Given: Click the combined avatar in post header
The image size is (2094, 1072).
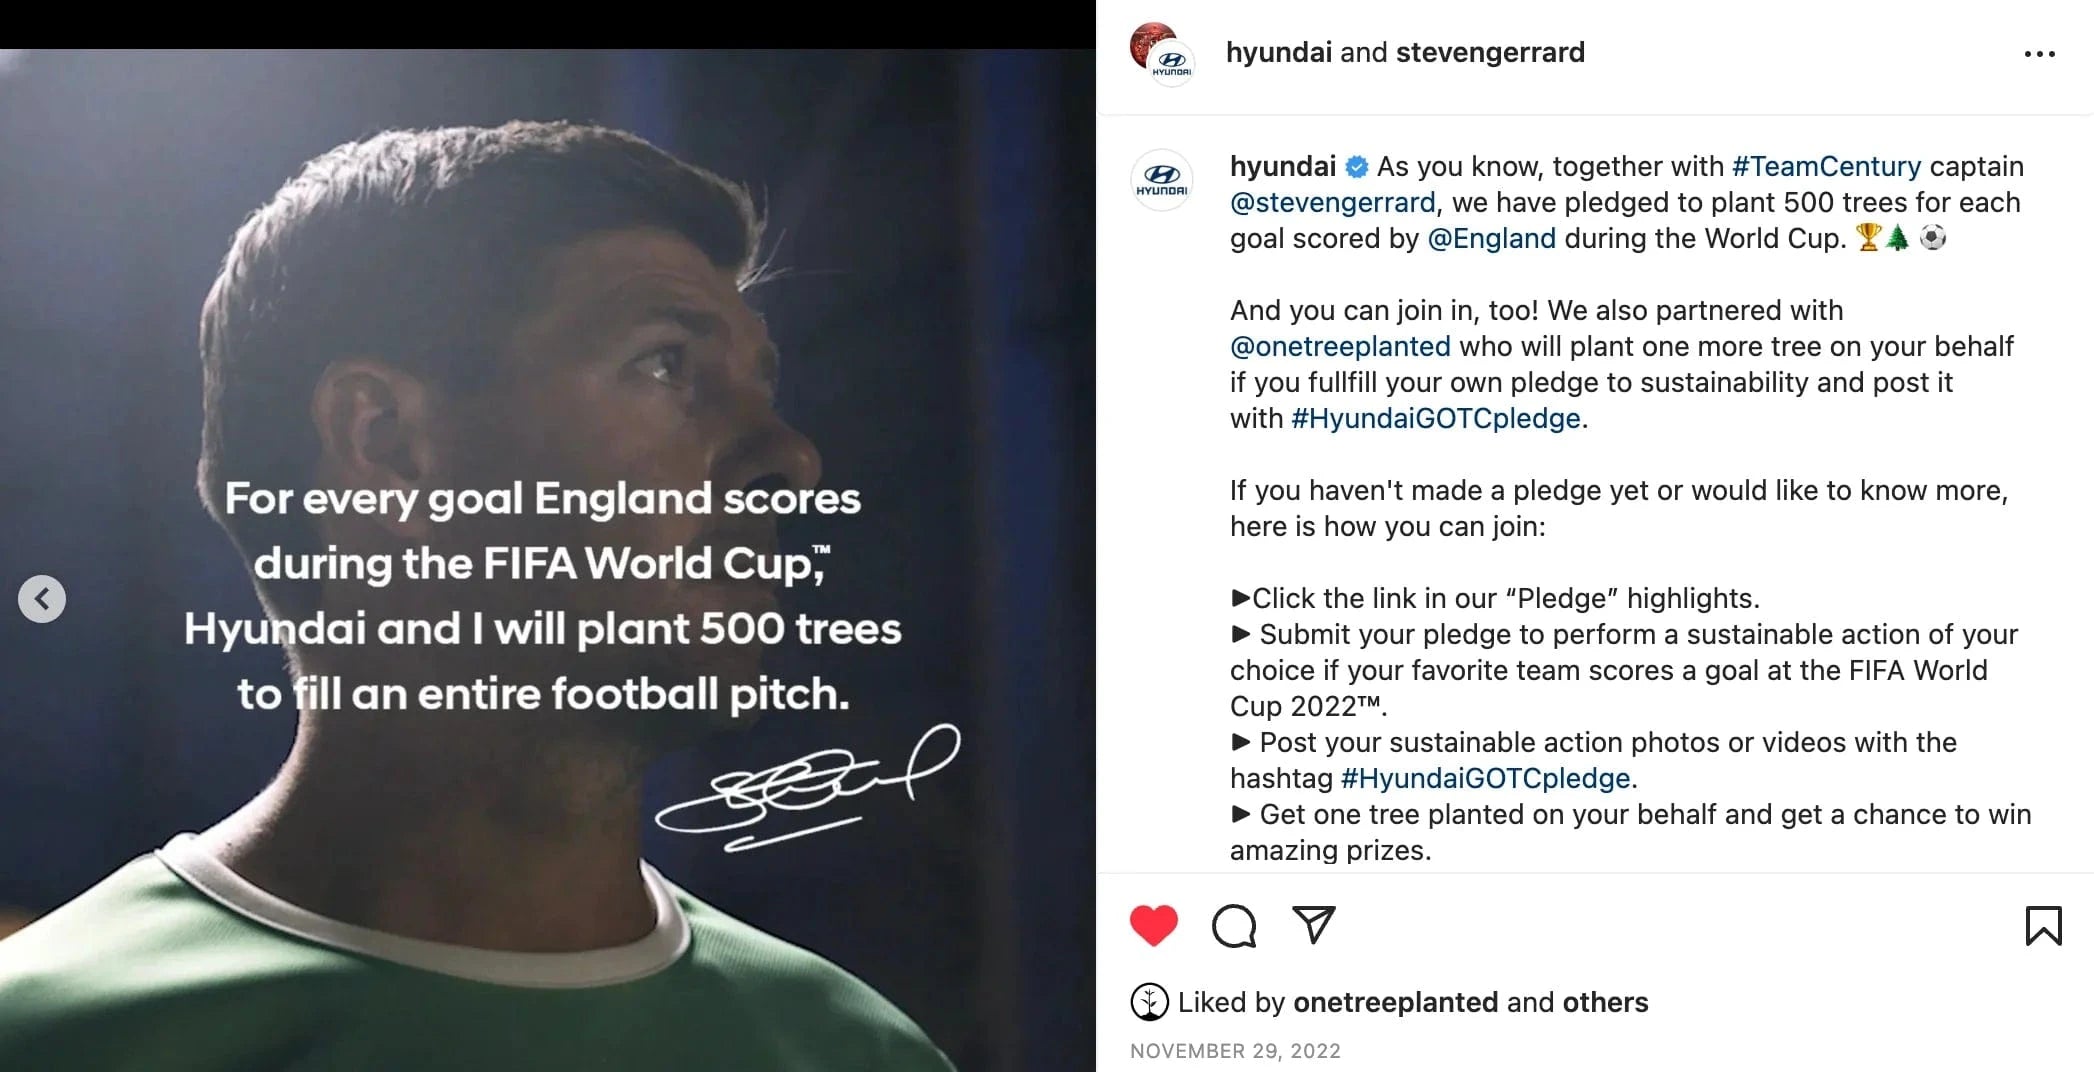Looking at the screenshot, I should coord(1161,54).
